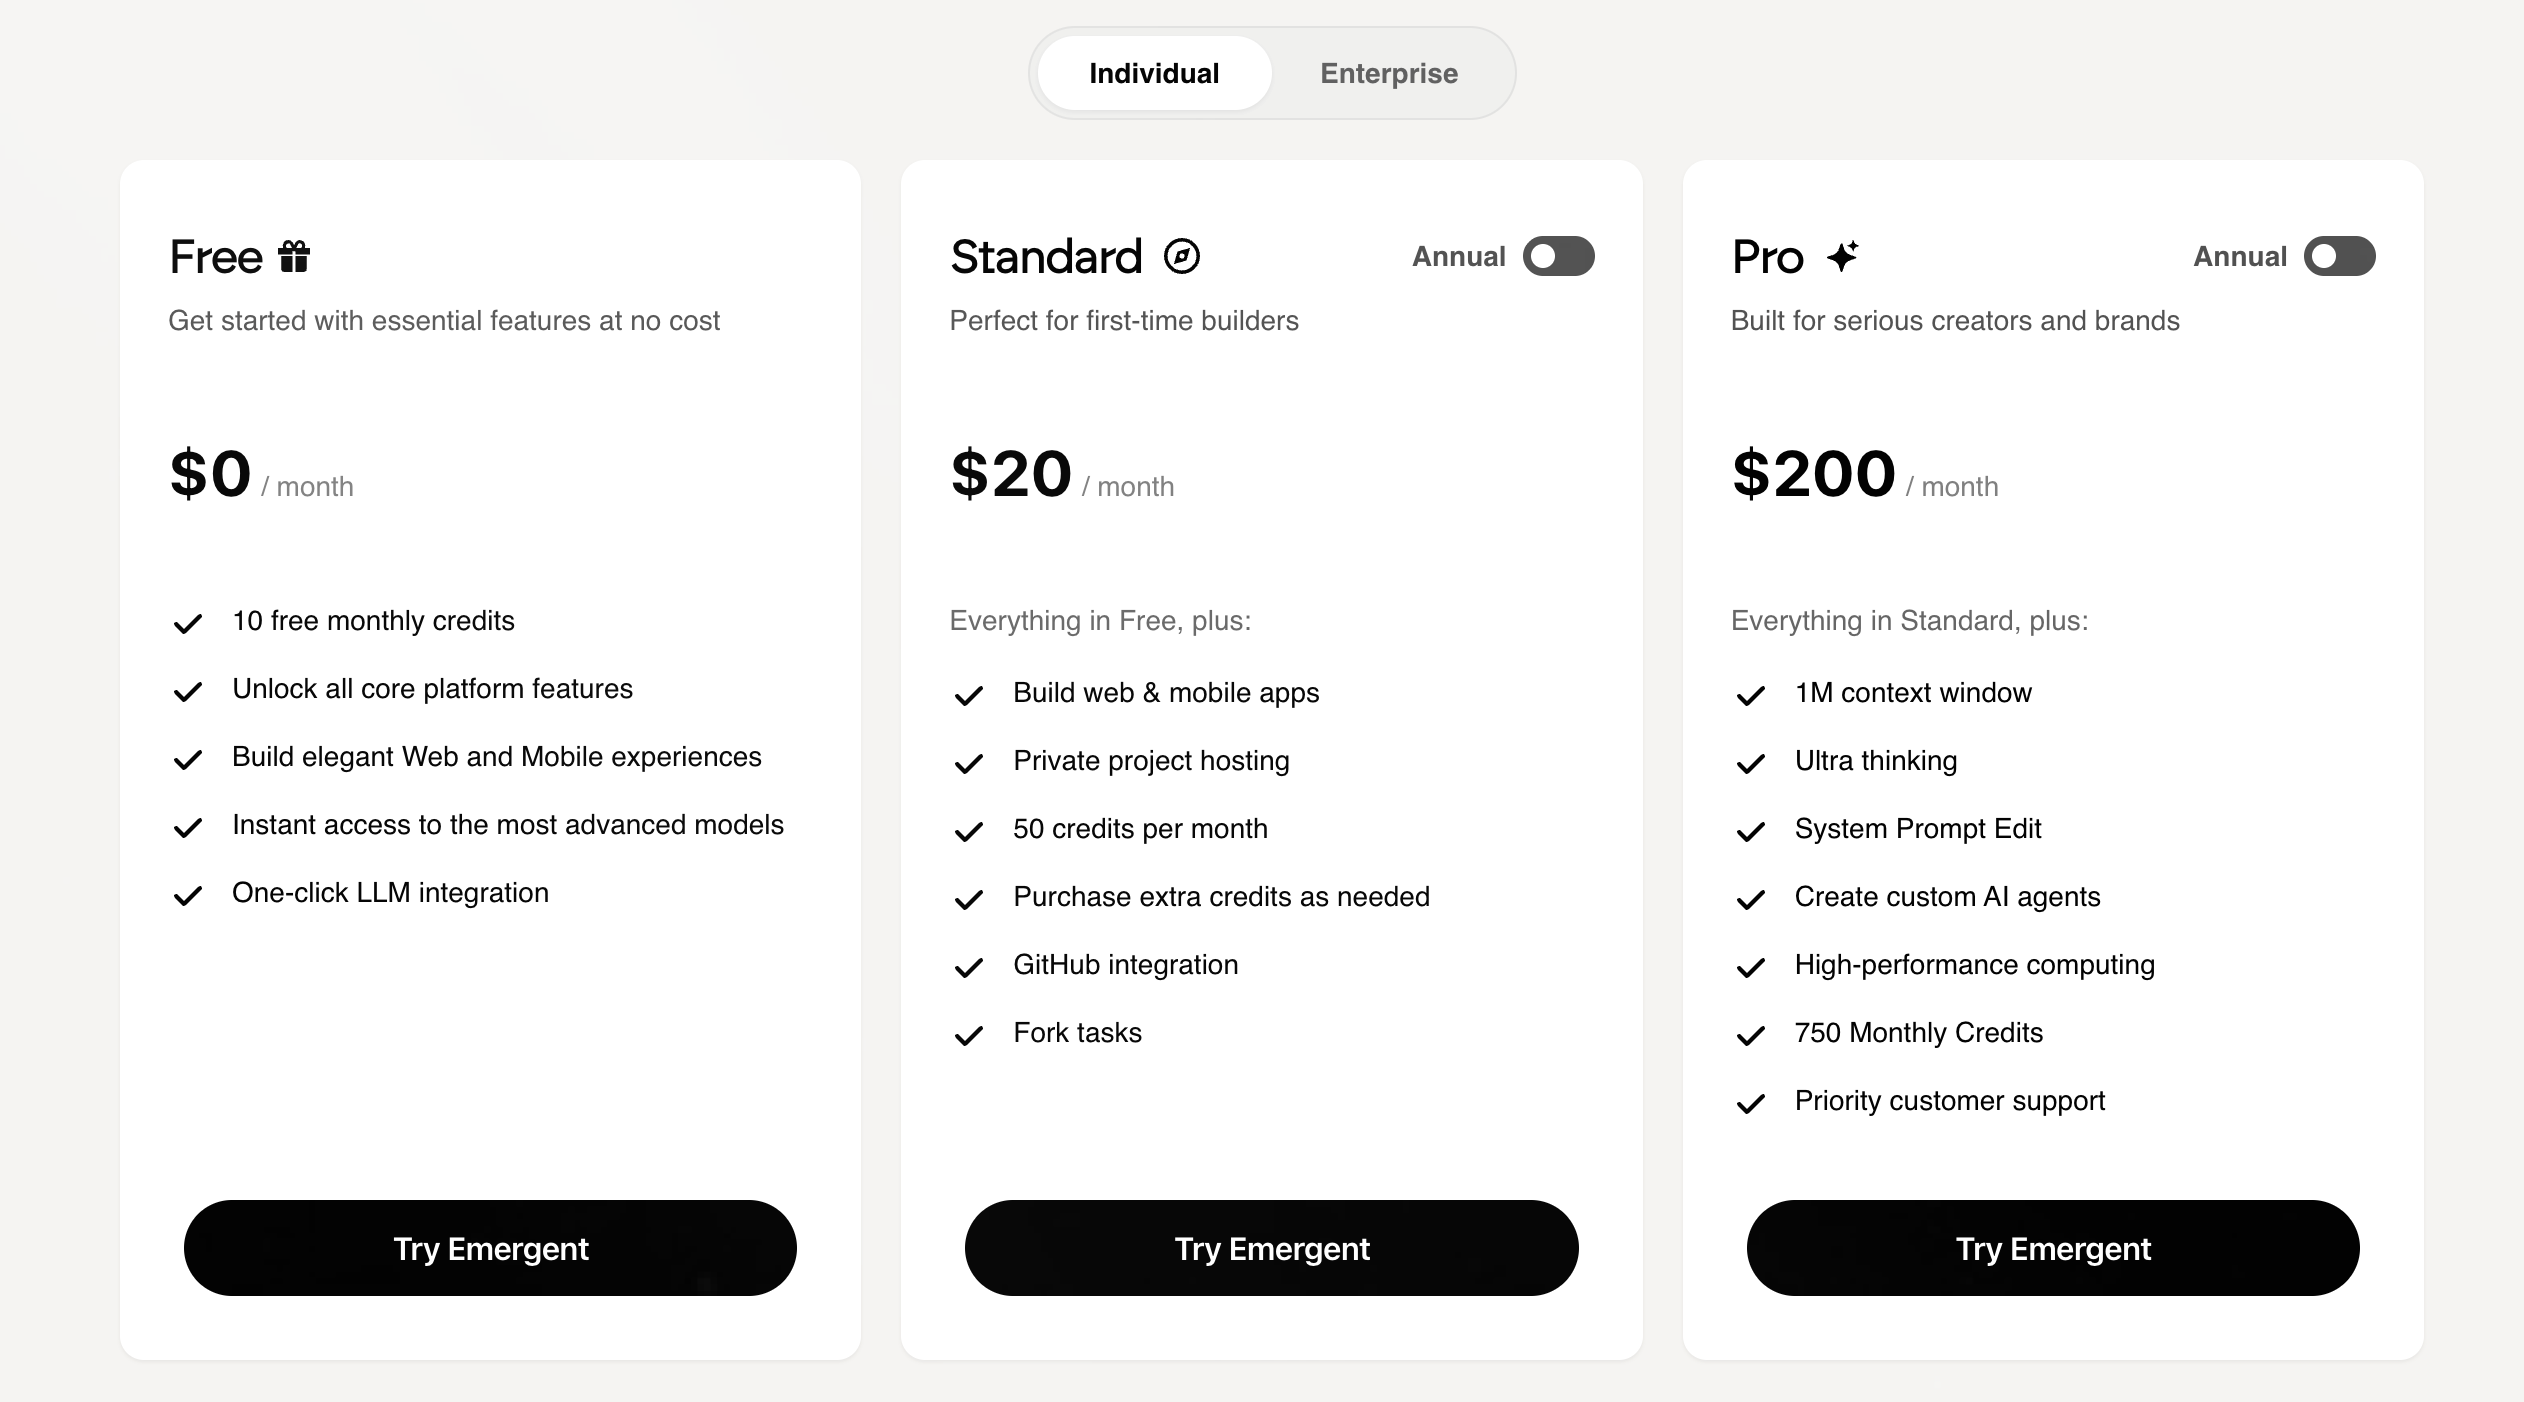The image size is (2524, 1402).
Task: Click checkmark next to GitHub integration
Action: 968,968
